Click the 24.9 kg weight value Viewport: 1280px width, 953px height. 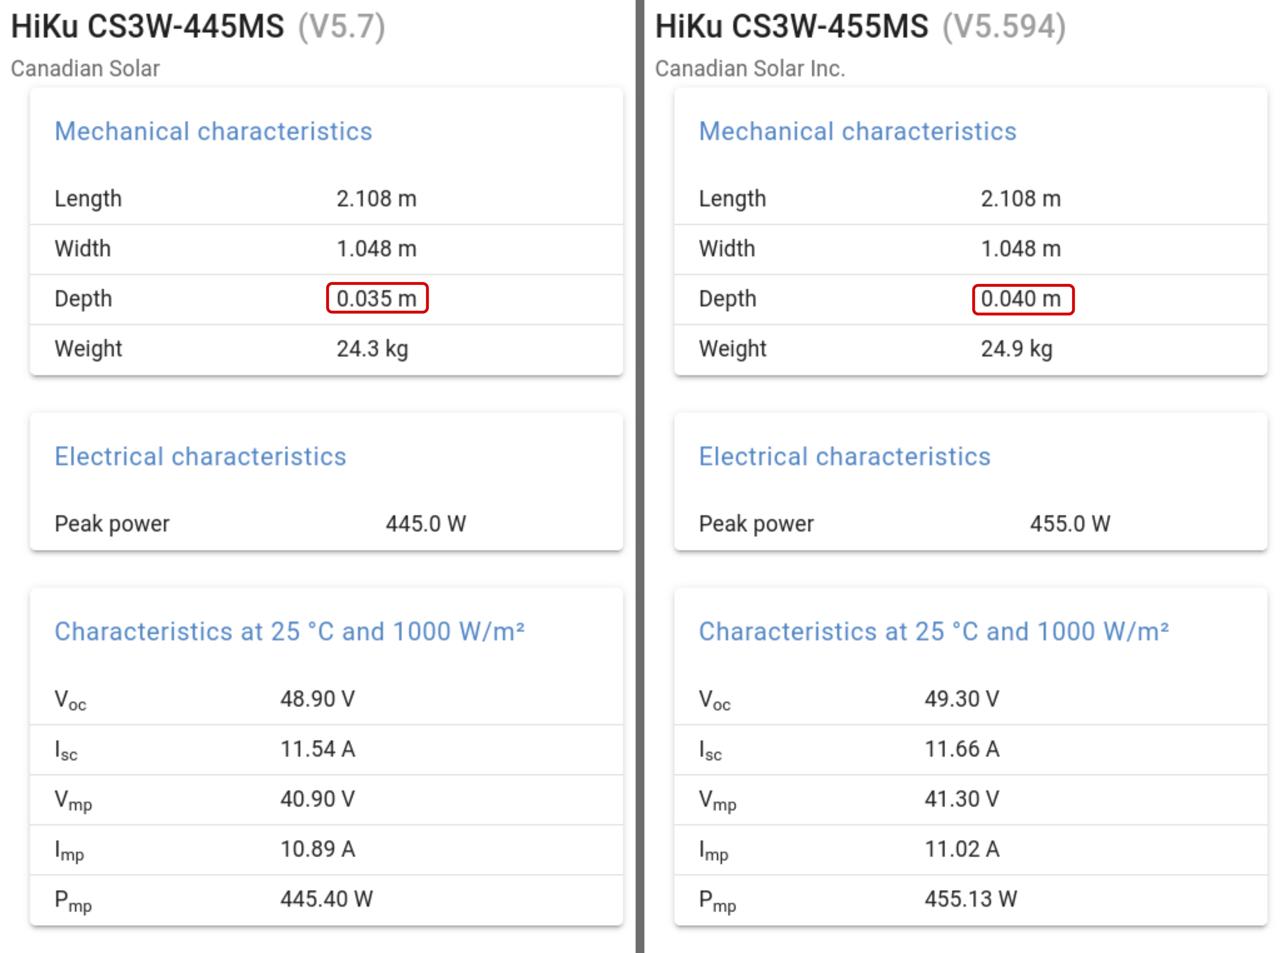(x=1016, y=349)
